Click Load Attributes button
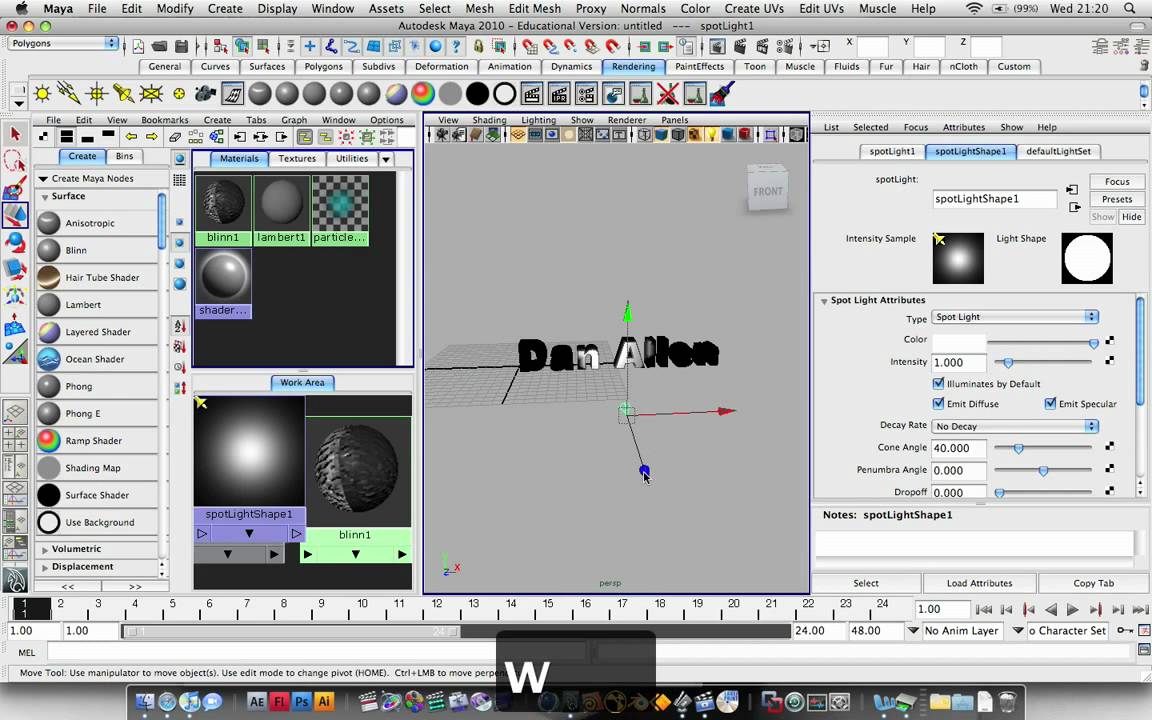The height and width of the screenshot is (720, 1152). coord(979,583)
